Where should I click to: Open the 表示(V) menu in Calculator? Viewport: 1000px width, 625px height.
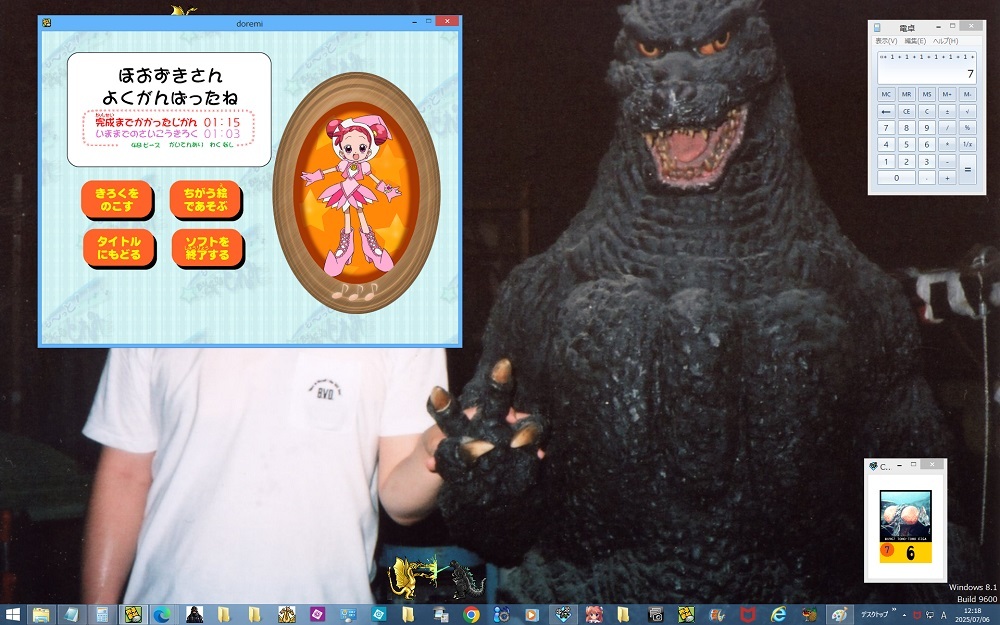886,41
